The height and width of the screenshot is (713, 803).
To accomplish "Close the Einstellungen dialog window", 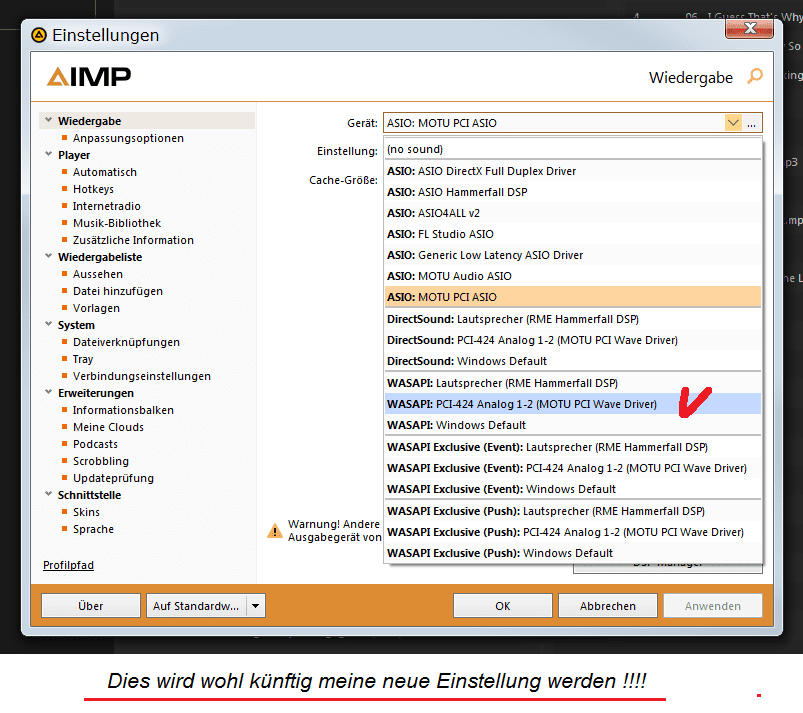I will [x=749, y=29].
